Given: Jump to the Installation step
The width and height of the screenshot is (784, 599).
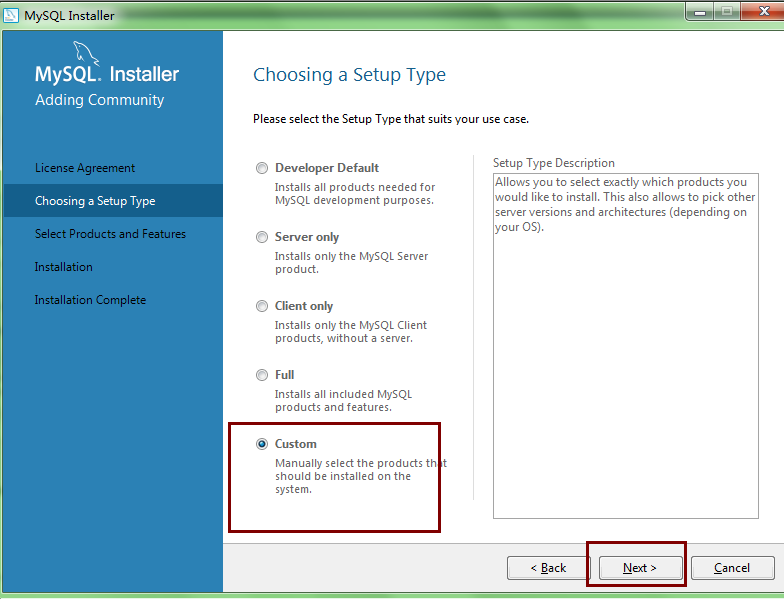Looking at the screenshot, I should pyautogui.click(x=64, y=267).
